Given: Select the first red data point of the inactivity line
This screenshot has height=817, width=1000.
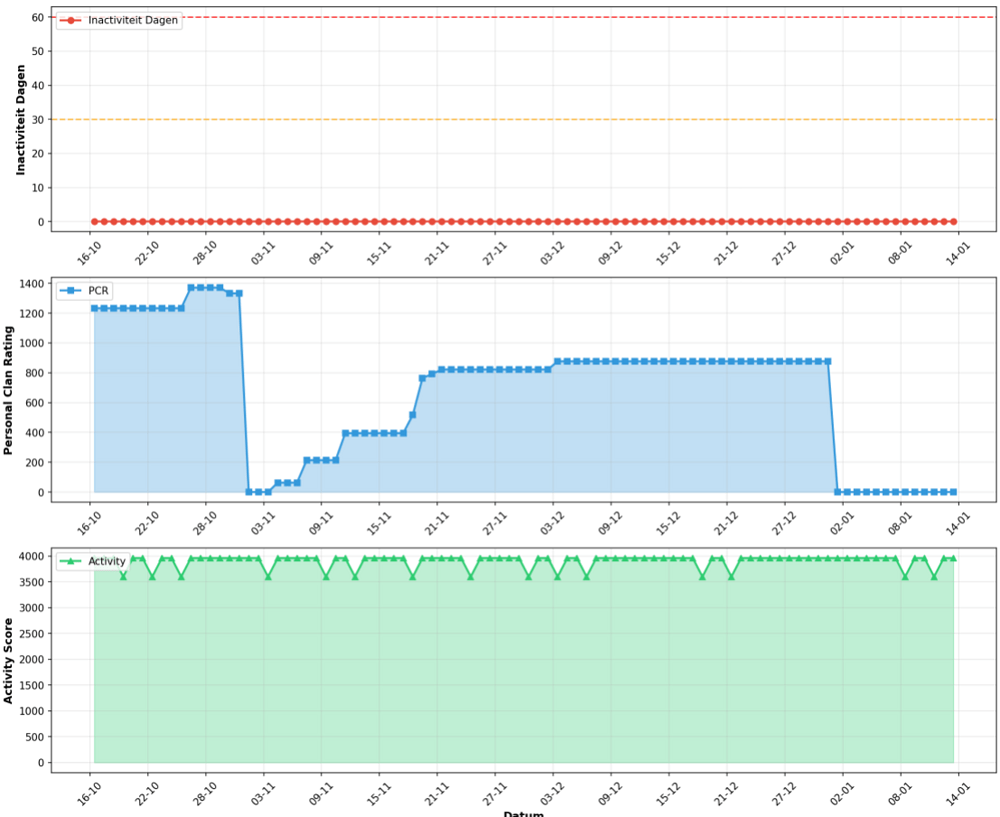Looking at the screenshot, I should tap(94, 221).
